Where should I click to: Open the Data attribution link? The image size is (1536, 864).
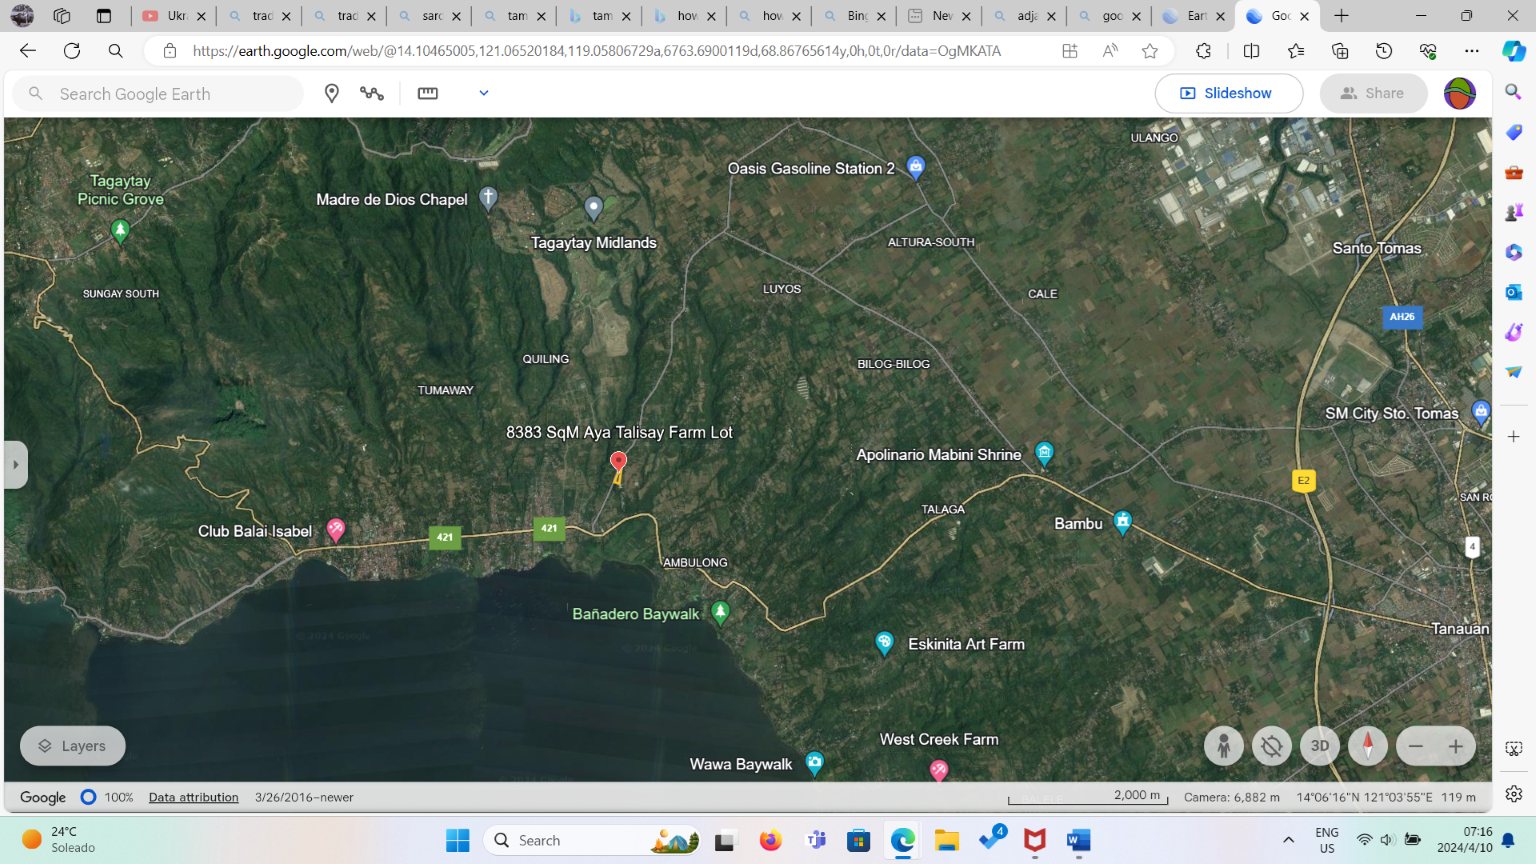(193, 797)
